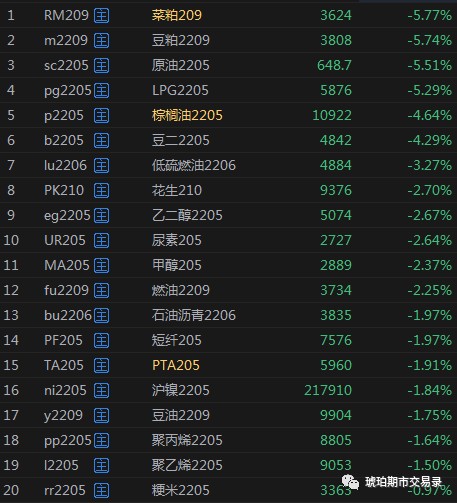Click price 9376 for 花生210
Screen dimensions: 457x503
(x=336, y=190)
